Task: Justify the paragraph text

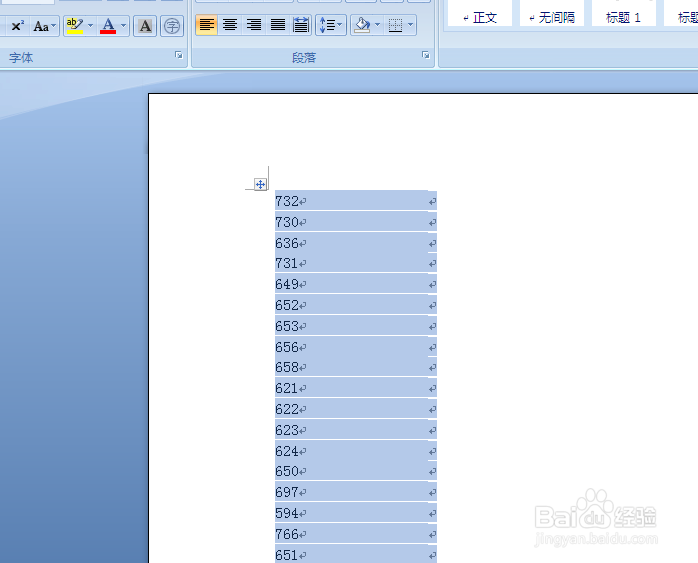Action: (x=278, y=25)
